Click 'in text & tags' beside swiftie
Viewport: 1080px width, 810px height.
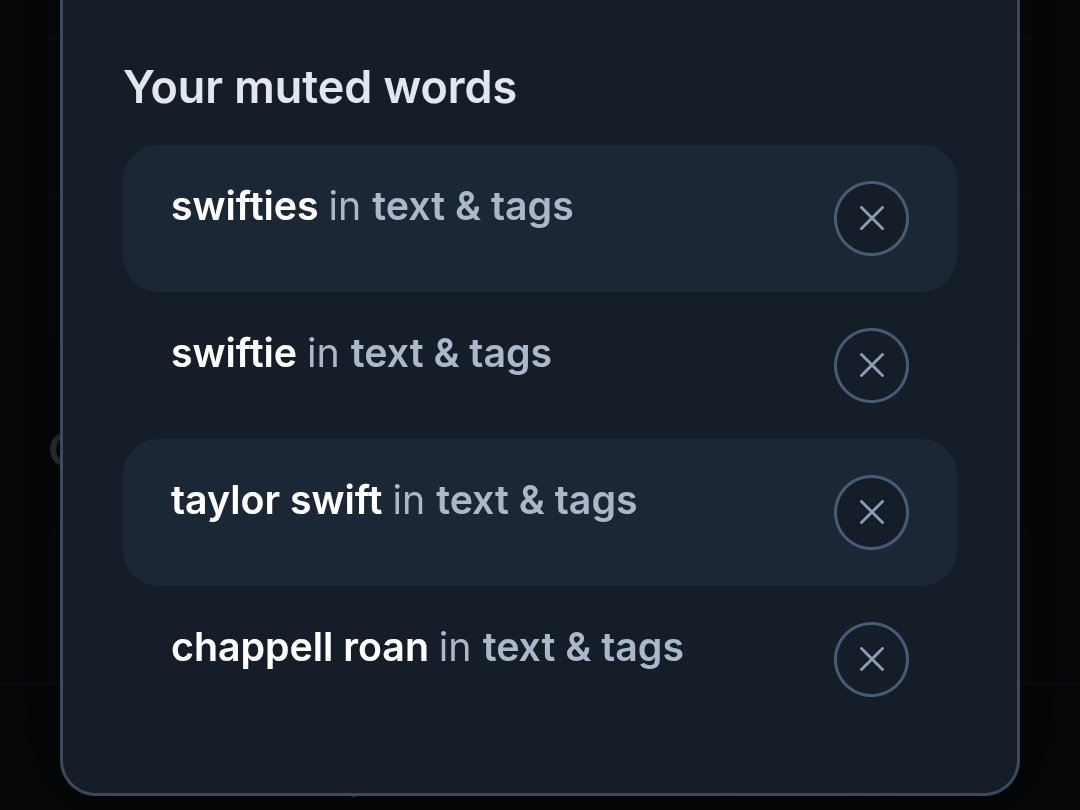tap(429, 354)
